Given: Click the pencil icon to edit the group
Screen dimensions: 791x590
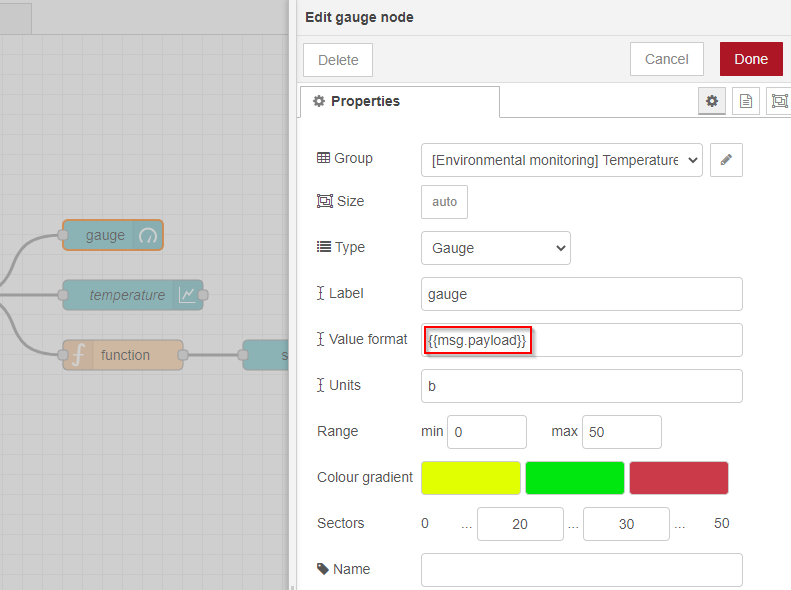Looking at the screenshot, I should 726,160.
